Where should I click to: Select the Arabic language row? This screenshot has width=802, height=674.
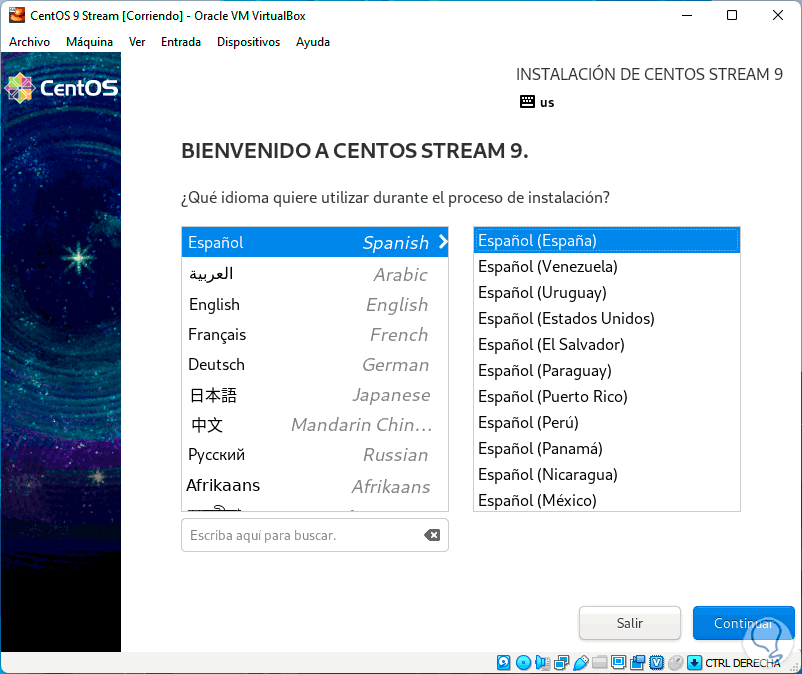click(315, 274)
